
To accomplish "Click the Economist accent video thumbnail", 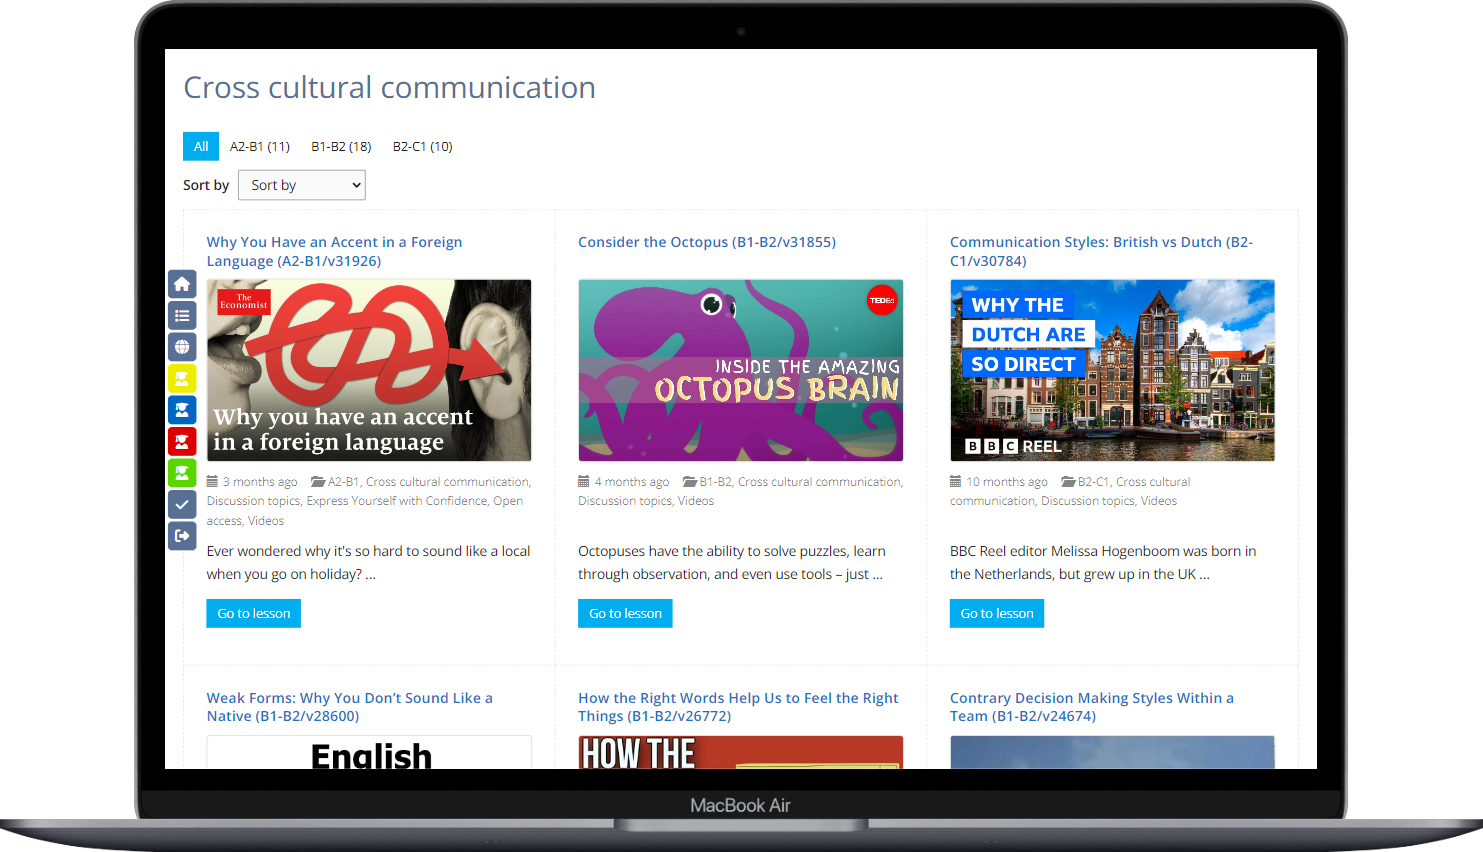I will tap(369, 370).
